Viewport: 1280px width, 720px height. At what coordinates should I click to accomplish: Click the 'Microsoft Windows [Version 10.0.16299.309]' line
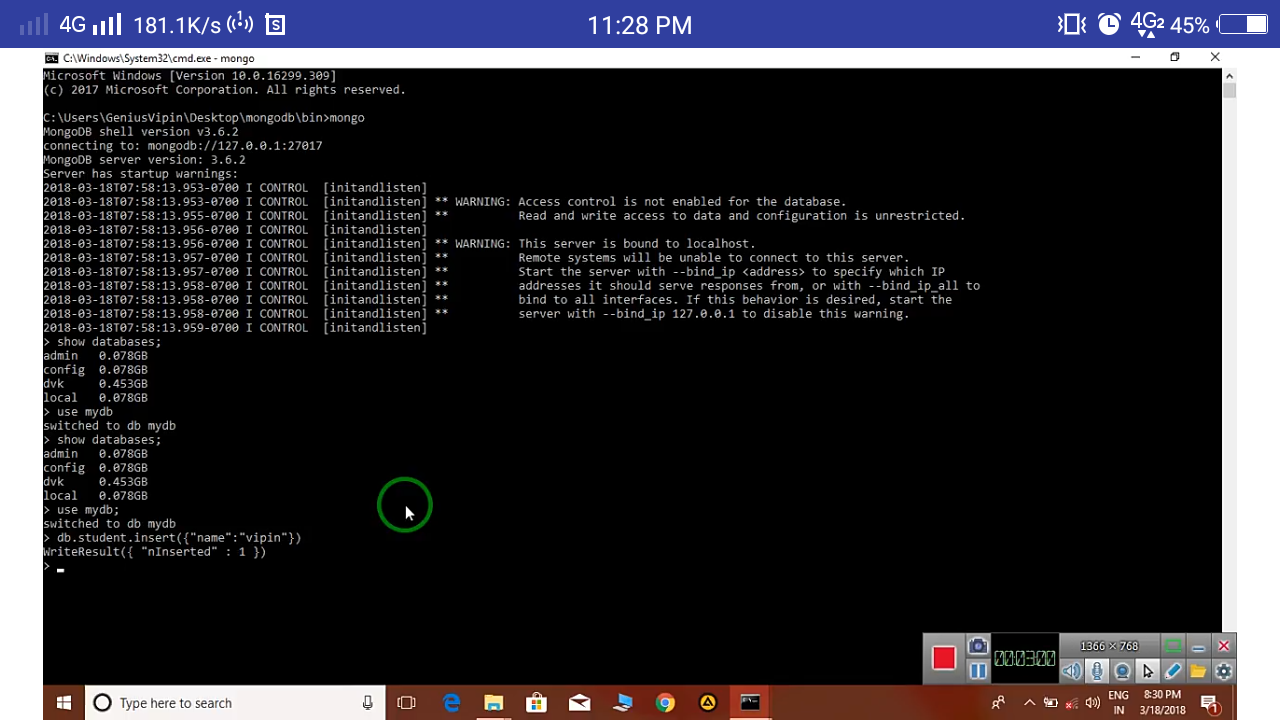click(x=190, y=76)
